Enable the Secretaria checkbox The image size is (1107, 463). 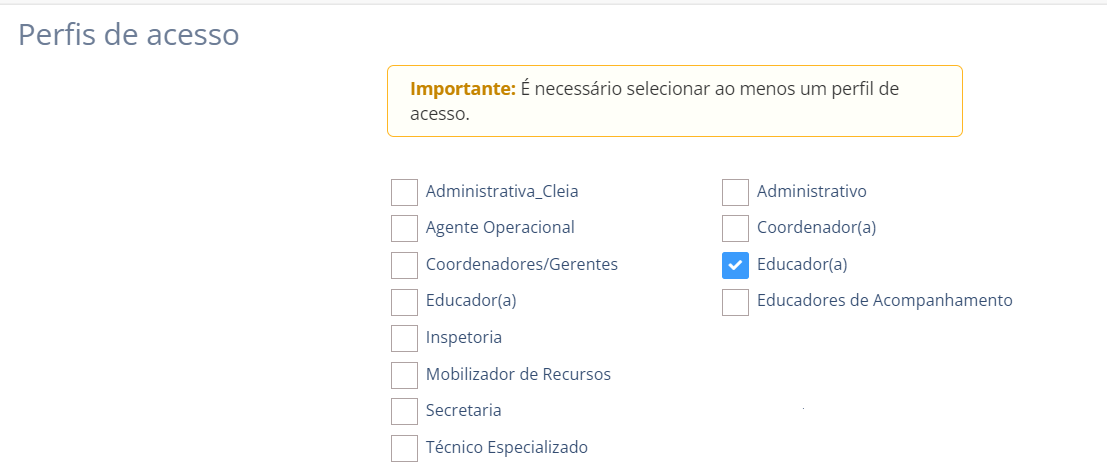[x=404, y=411]
